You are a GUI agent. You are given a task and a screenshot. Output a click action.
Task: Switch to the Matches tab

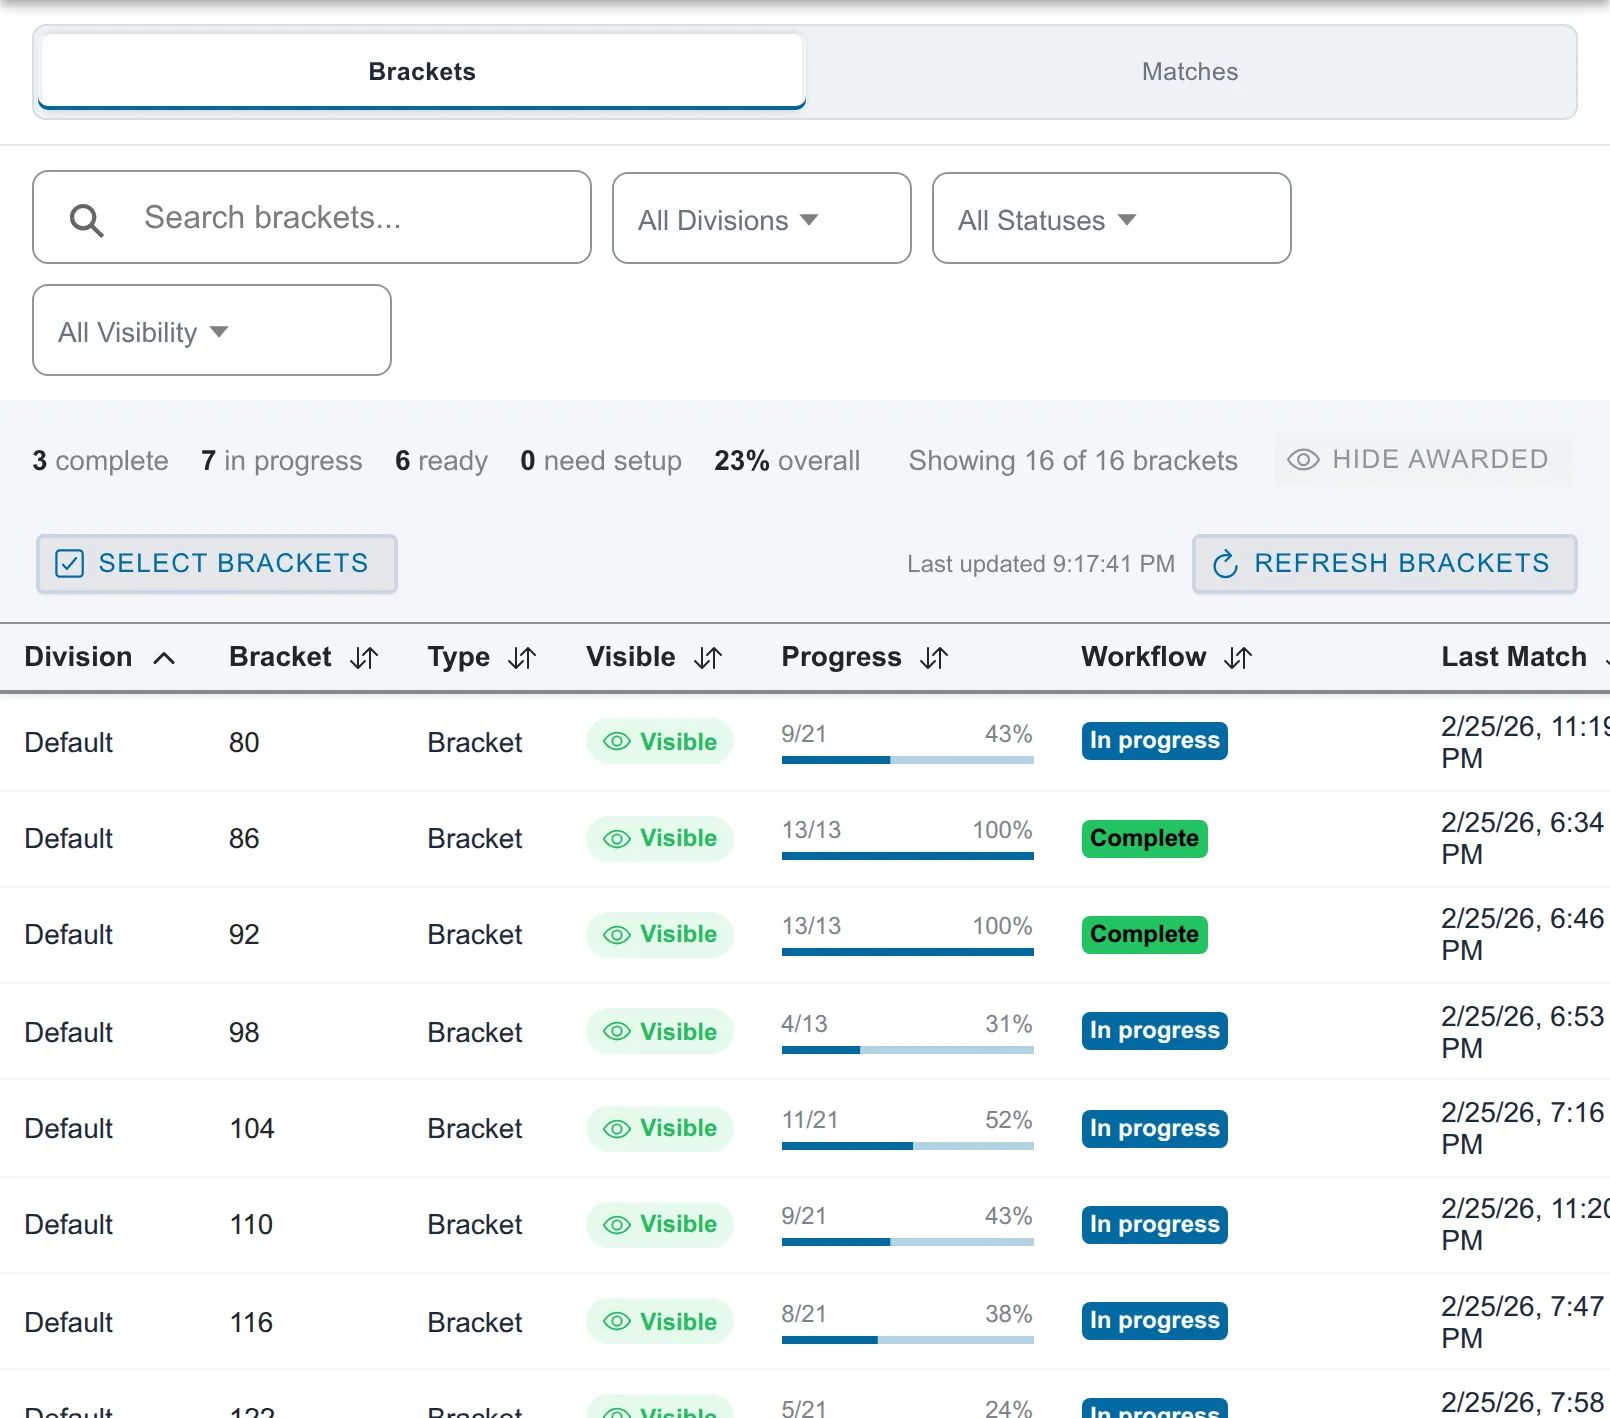click(x=1190, y=72)
